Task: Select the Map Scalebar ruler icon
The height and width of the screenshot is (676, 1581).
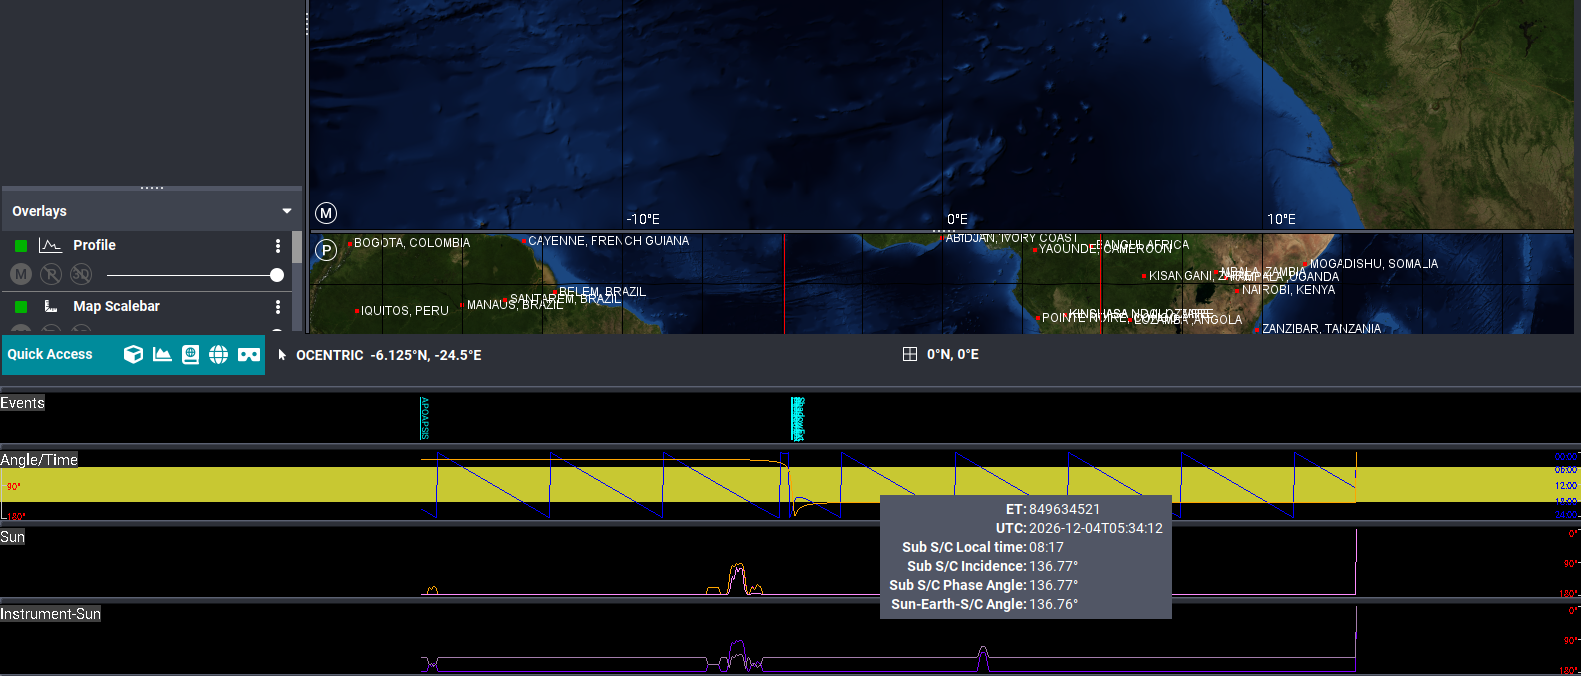Action: click(x=51, y=306)
